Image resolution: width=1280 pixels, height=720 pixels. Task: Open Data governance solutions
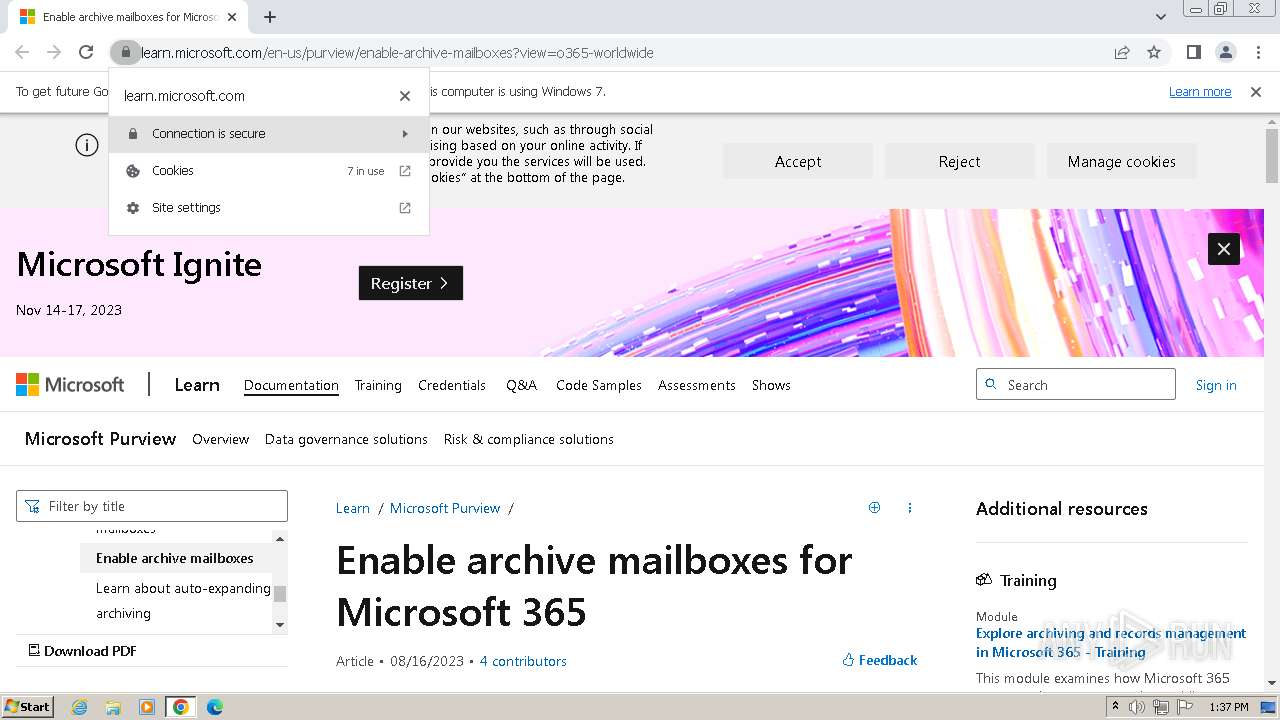[x=346, y=439]
